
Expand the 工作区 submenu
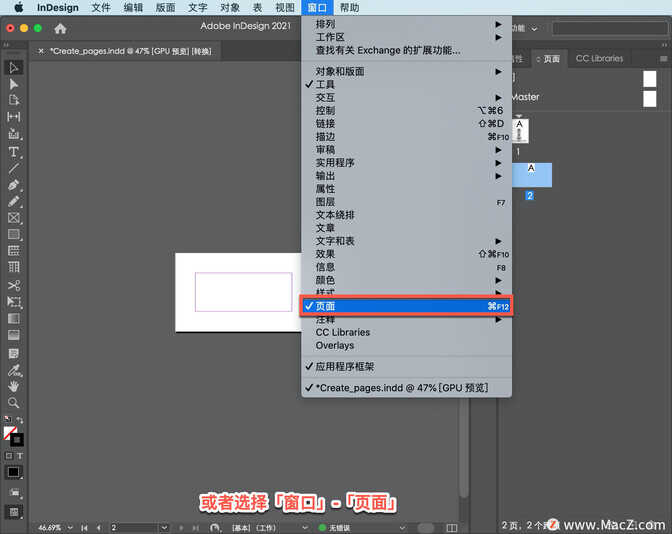pos(407,37)
